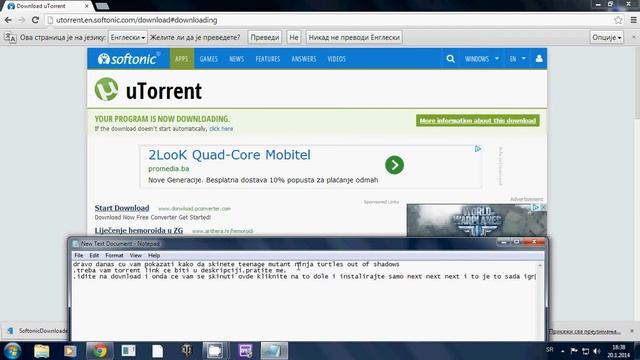This screenshot has height=360, width=640.
Task: Open the ANSWERS tab on Softonic
Action: click(x=304, y=59)
